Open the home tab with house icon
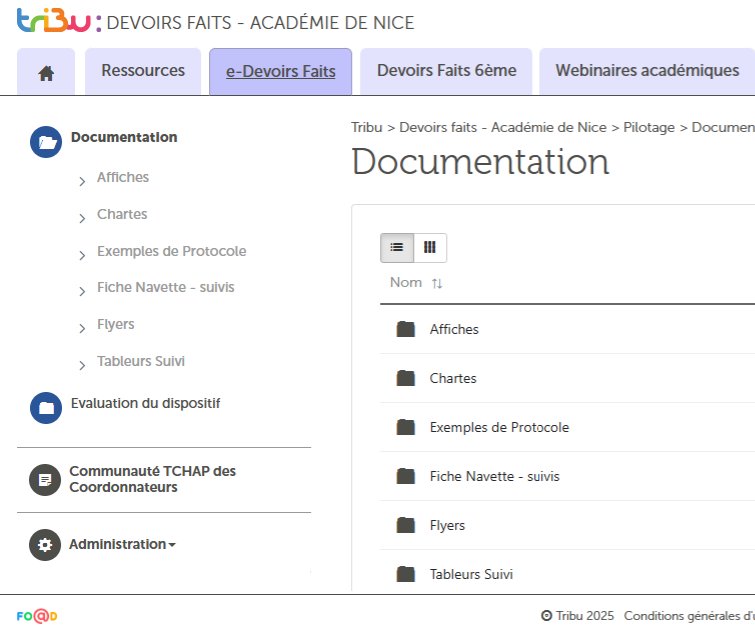Viewport: 755px width, 630px height. point(46,72)
